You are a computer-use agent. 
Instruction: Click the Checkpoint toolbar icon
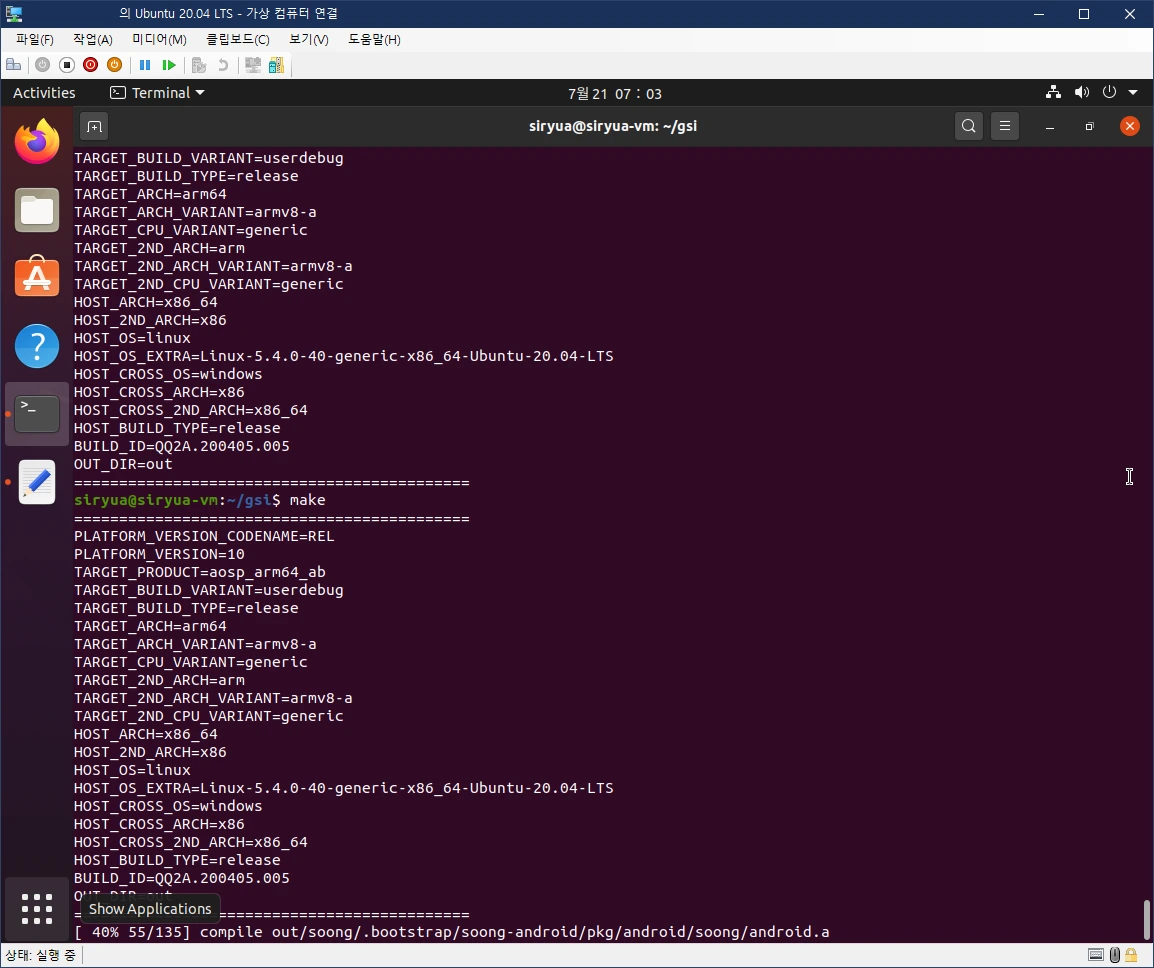point(199,65)
